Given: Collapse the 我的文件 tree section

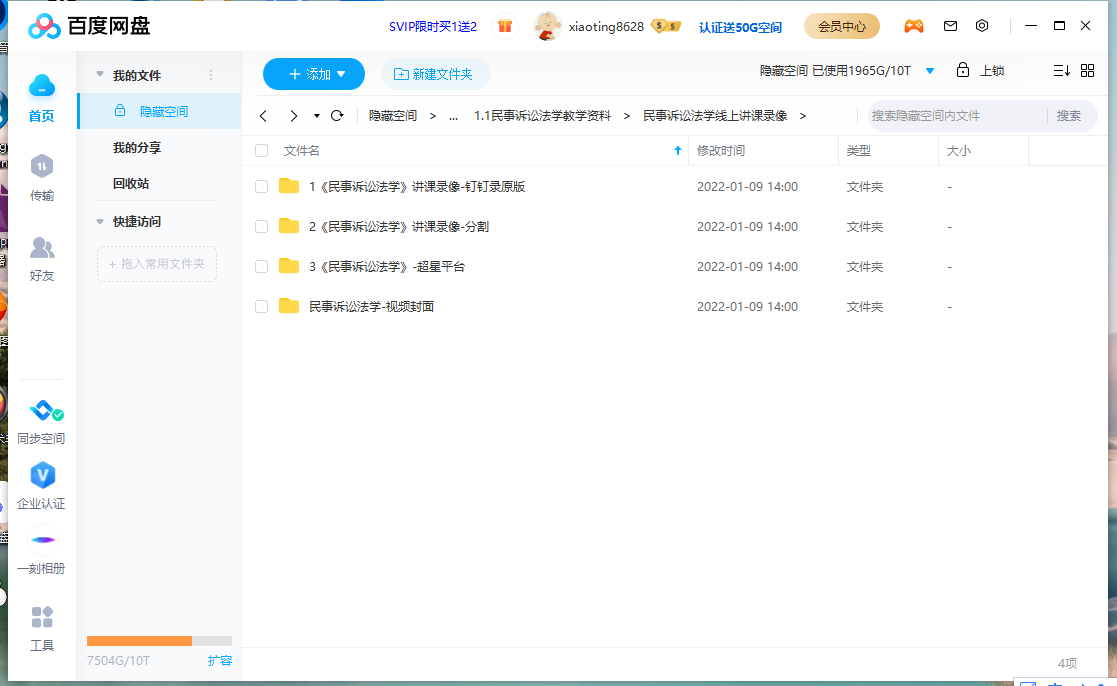Looking at the screenshot, I should 100,75.
